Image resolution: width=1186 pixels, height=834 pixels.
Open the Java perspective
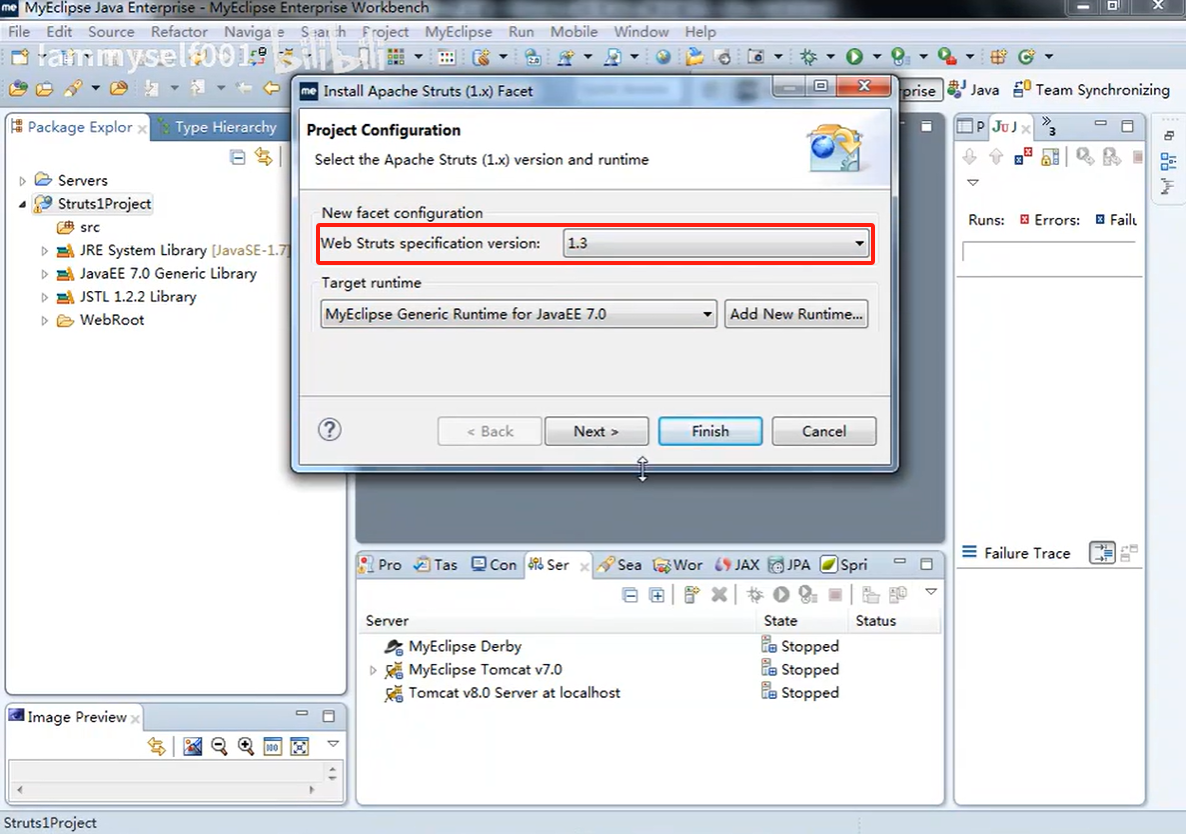click(973, 89)
